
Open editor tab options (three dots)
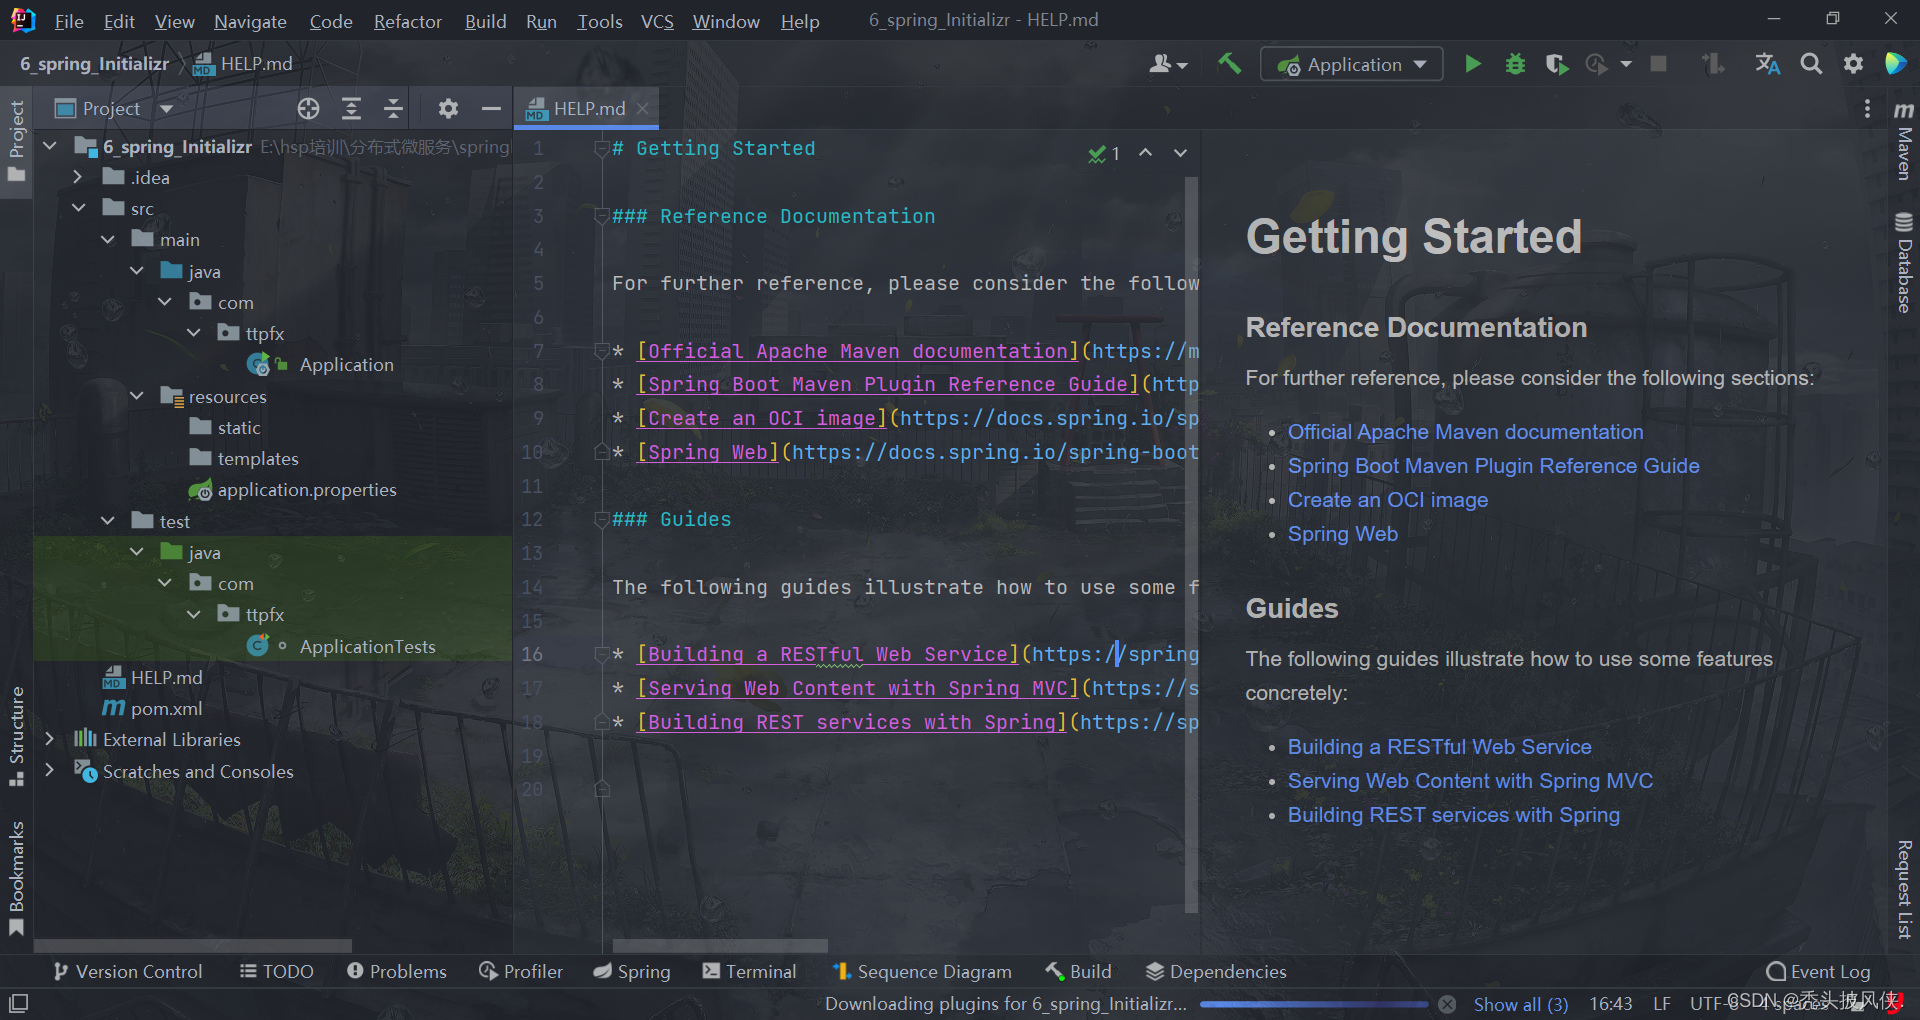pos(1867,108)
